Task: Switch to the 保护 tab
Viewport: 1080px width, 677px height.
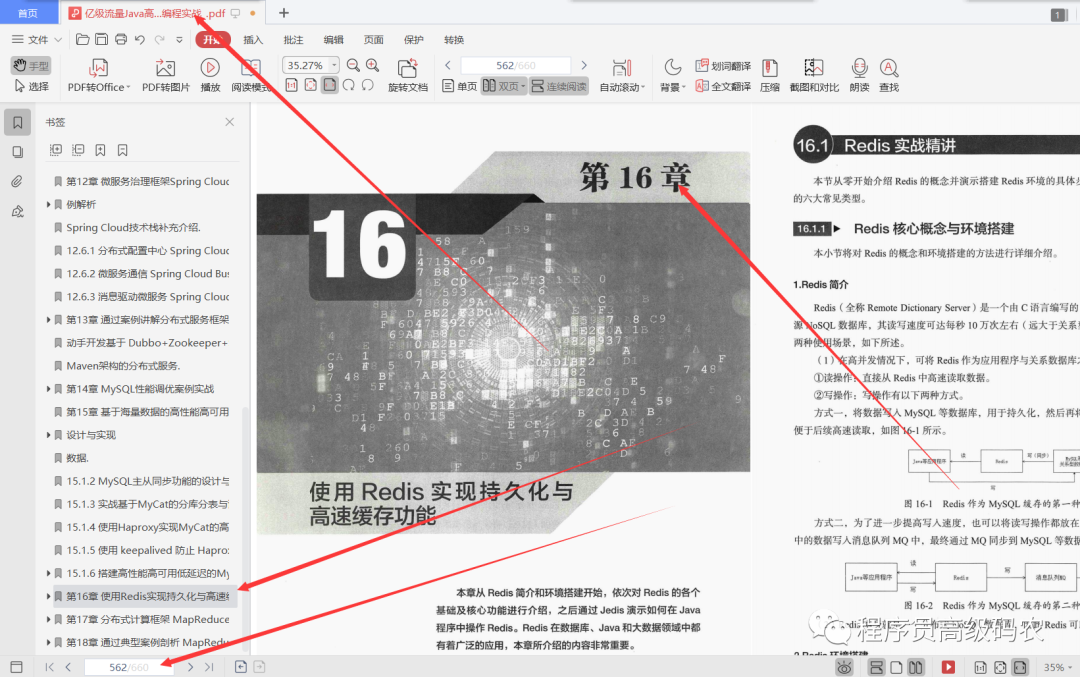Action: (x=413, y=40)
